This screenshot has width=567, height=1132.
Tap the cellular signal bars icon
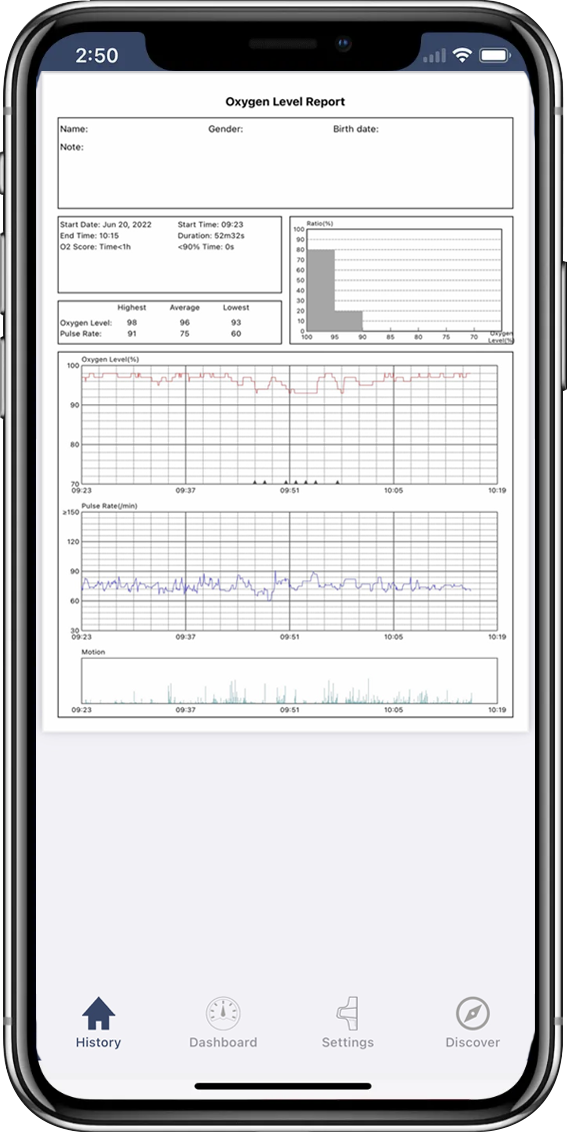[434, 56]
